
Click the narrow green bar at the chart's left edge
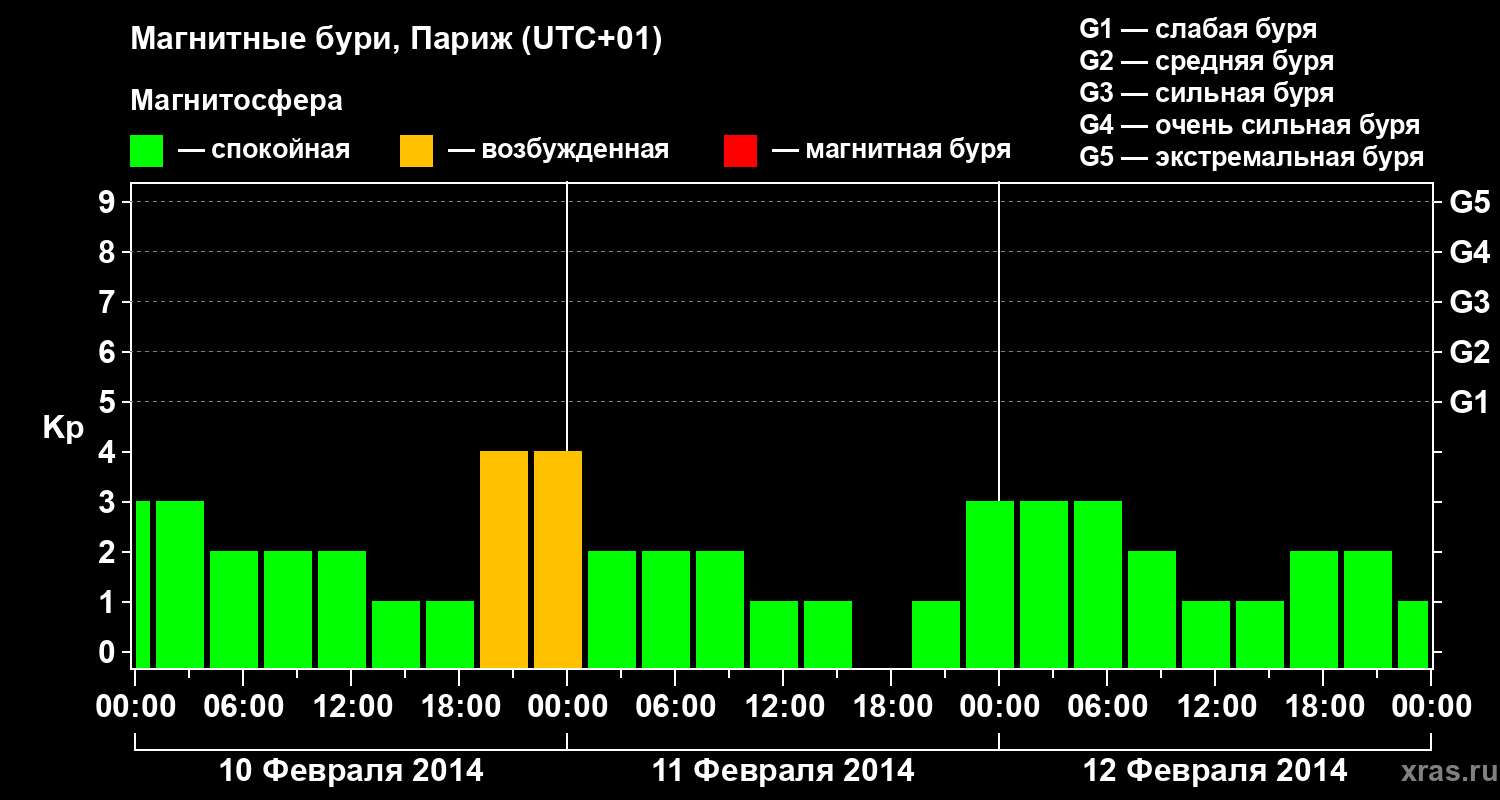[x=142, y=584]
